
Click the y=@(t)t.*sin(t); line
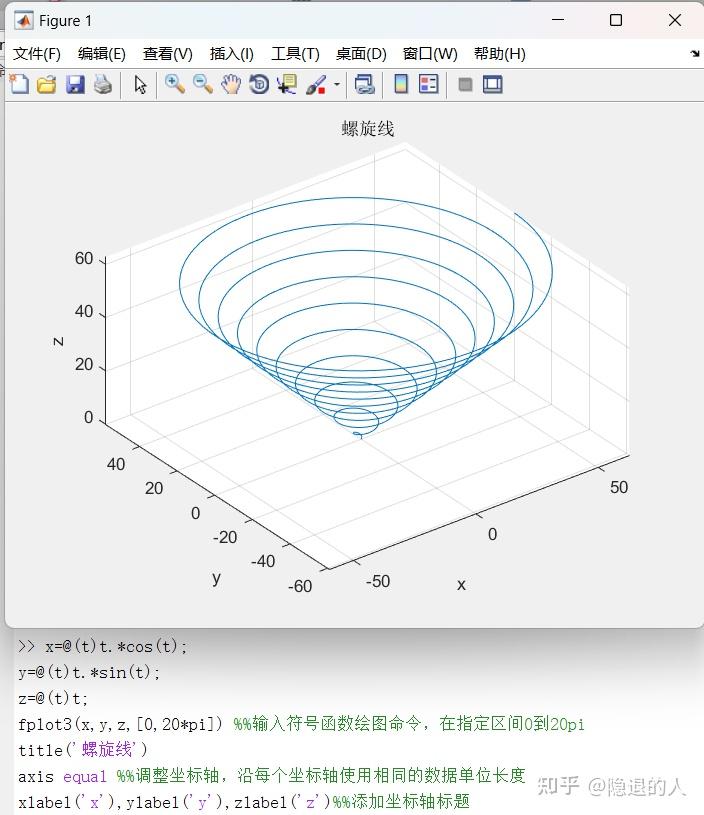pyautogui.click(x=89, y=672)
